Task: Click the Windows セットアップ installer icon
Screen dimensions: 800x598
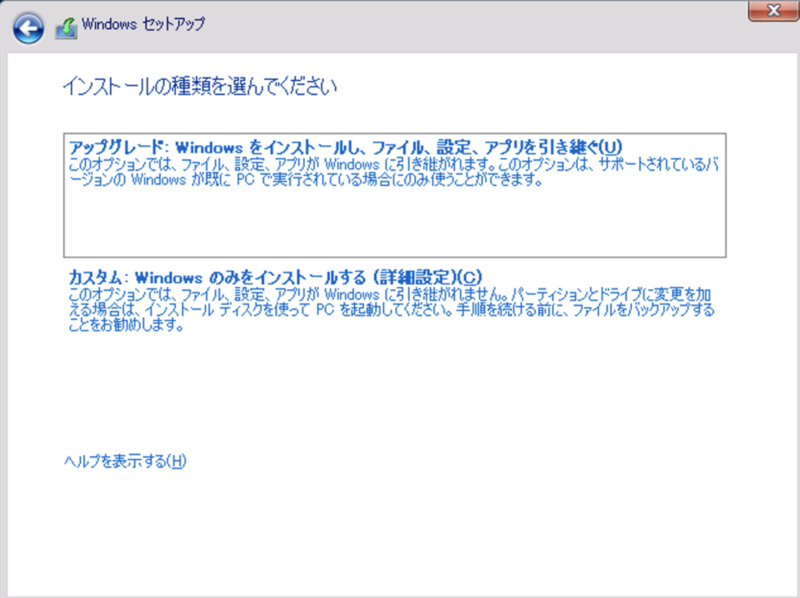Action: click(66, 28)
